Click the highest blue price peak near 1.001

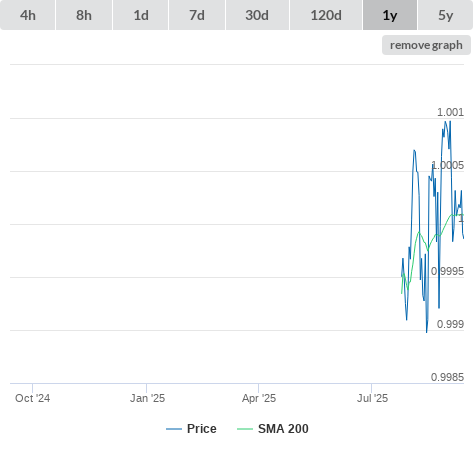(446, 122)
